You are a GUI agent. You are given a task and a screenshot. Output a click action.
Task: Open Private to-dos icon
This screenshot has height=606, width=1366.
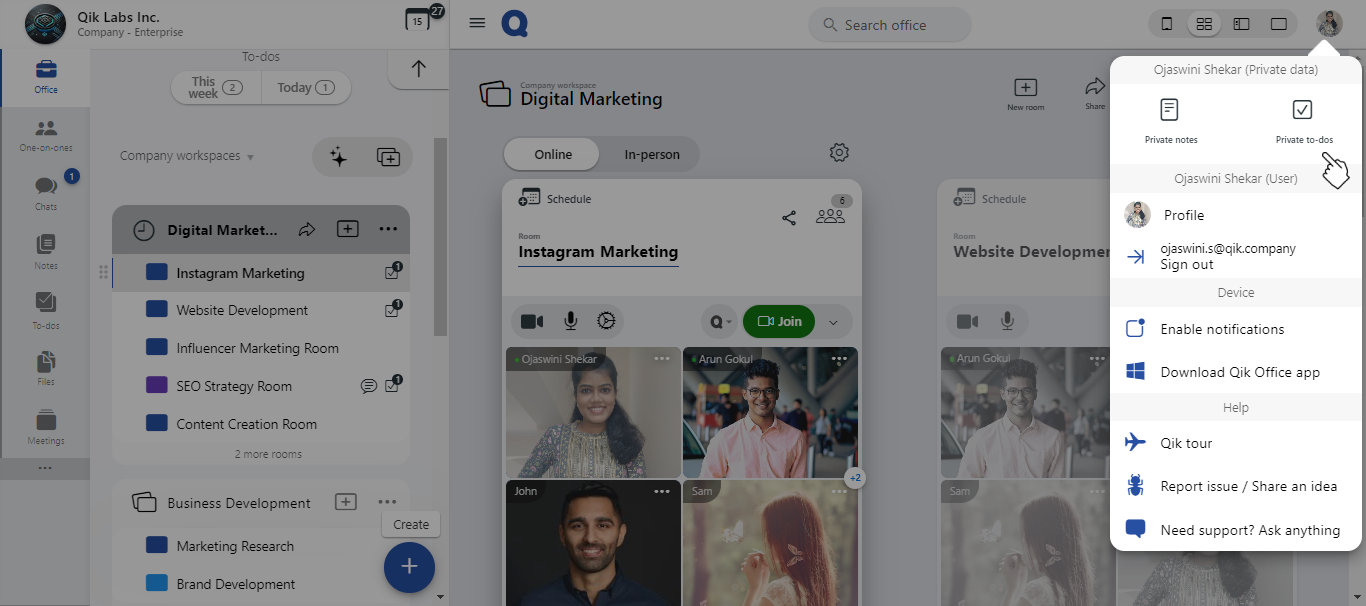[x=1302, y=110]
